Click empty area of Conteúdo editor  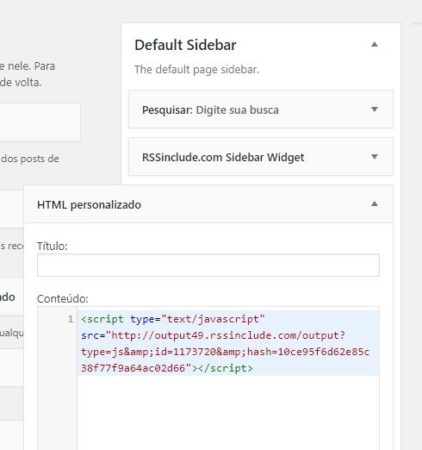click(x=228, y=413)
